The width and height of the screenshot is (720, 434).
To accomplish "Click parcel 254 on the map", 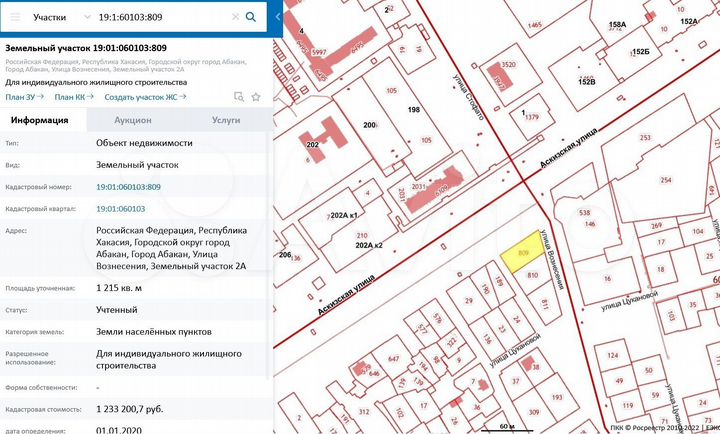I will pos(666,180).
